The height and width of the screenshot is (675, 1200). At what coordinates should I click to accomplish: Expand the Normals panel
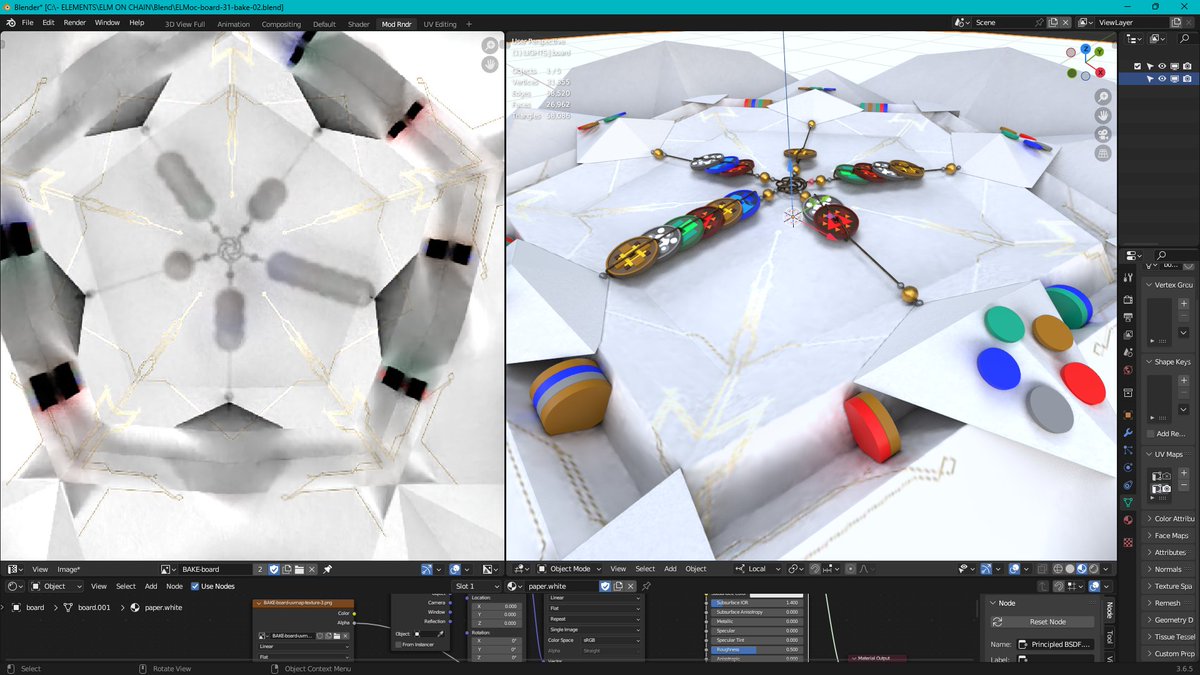[x=1168, y=569]
